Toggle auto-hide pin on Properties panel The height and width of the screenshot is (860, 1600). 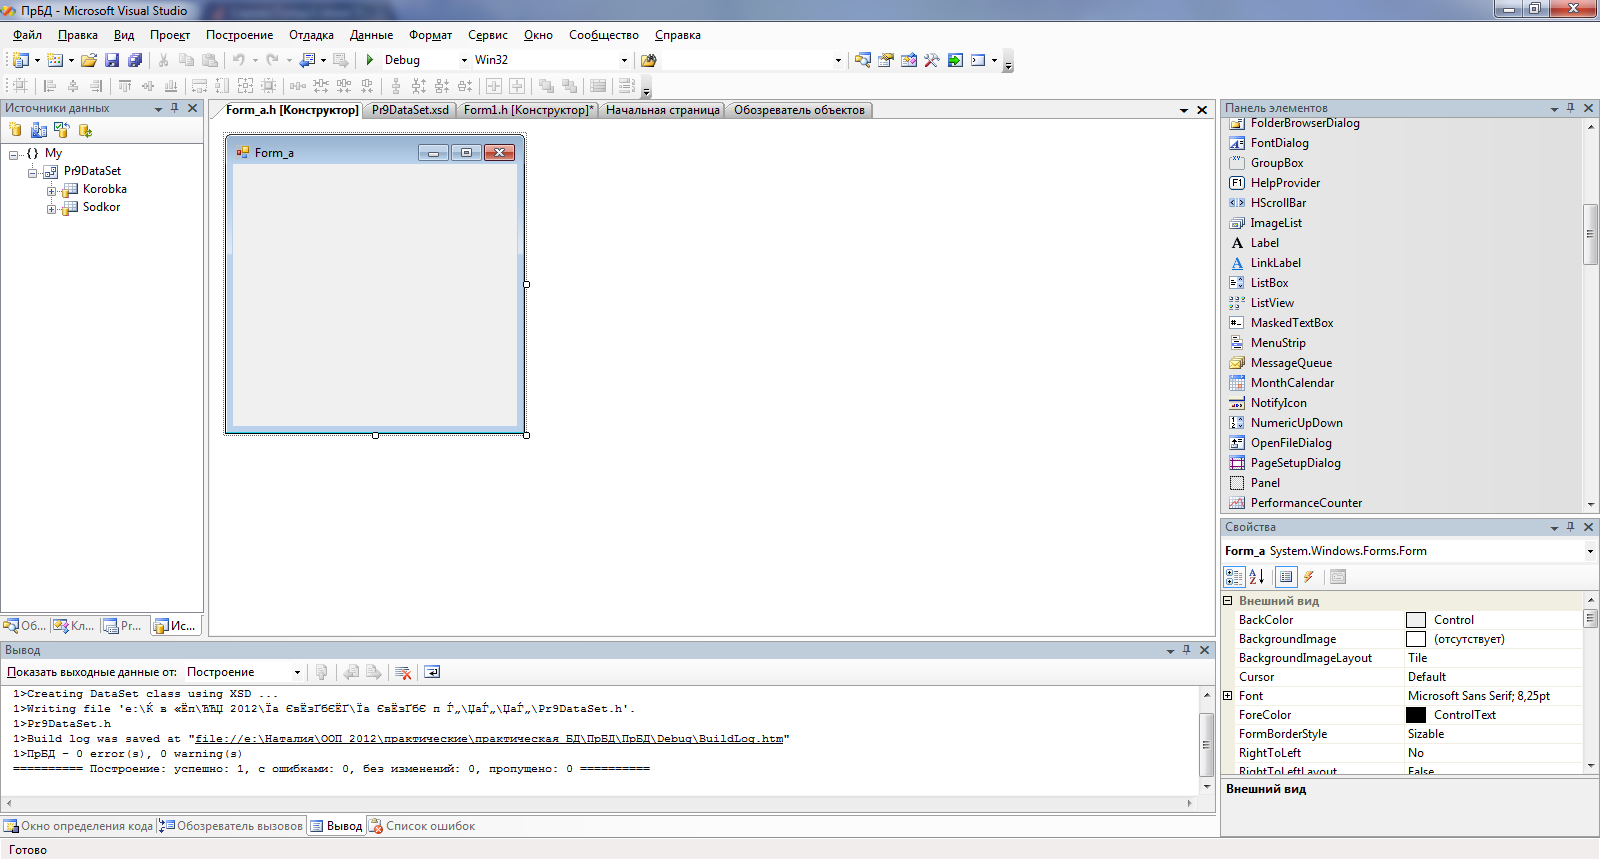[1571, 527]
